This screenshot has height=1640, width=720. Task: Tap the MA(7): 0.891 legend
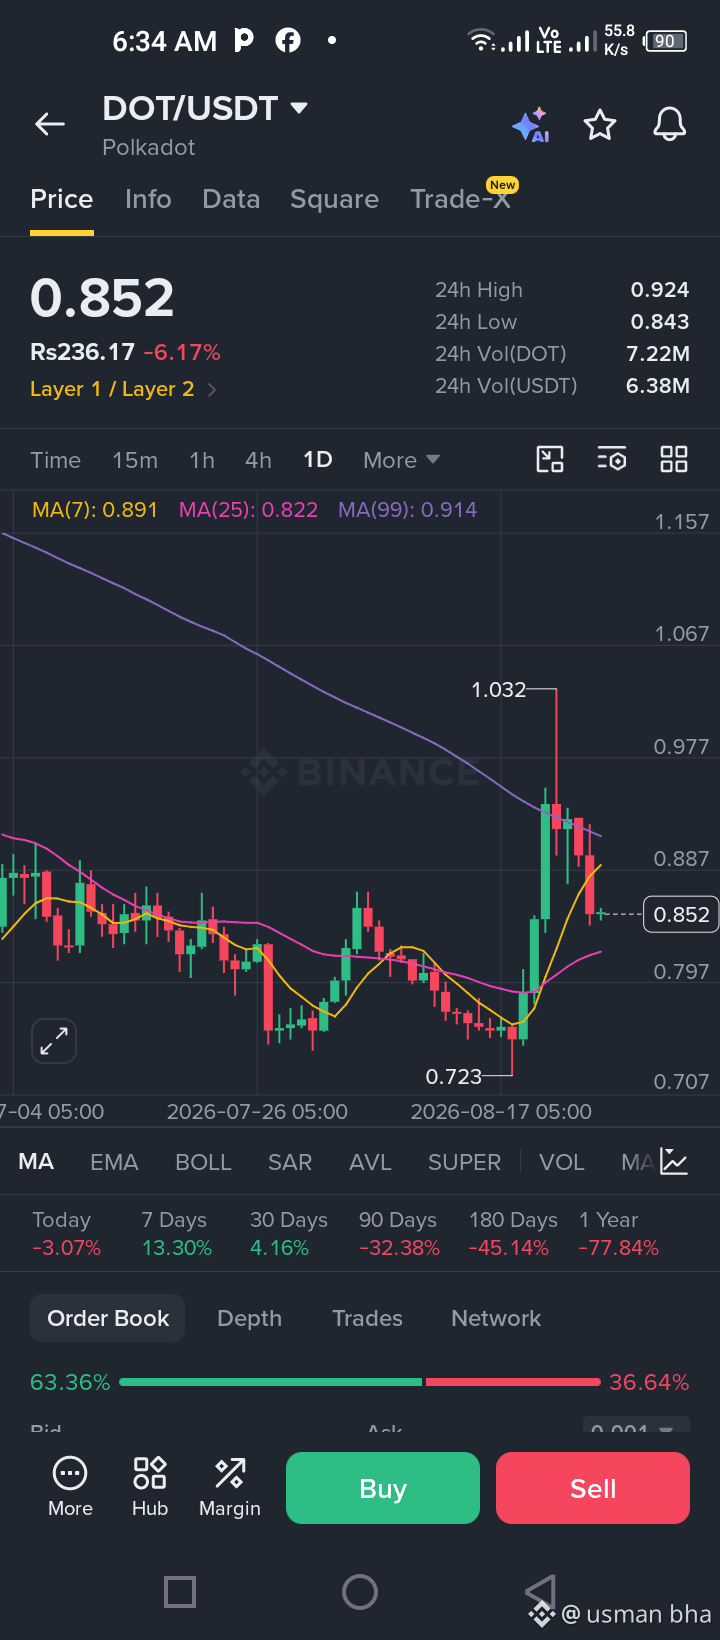point(95,510)
